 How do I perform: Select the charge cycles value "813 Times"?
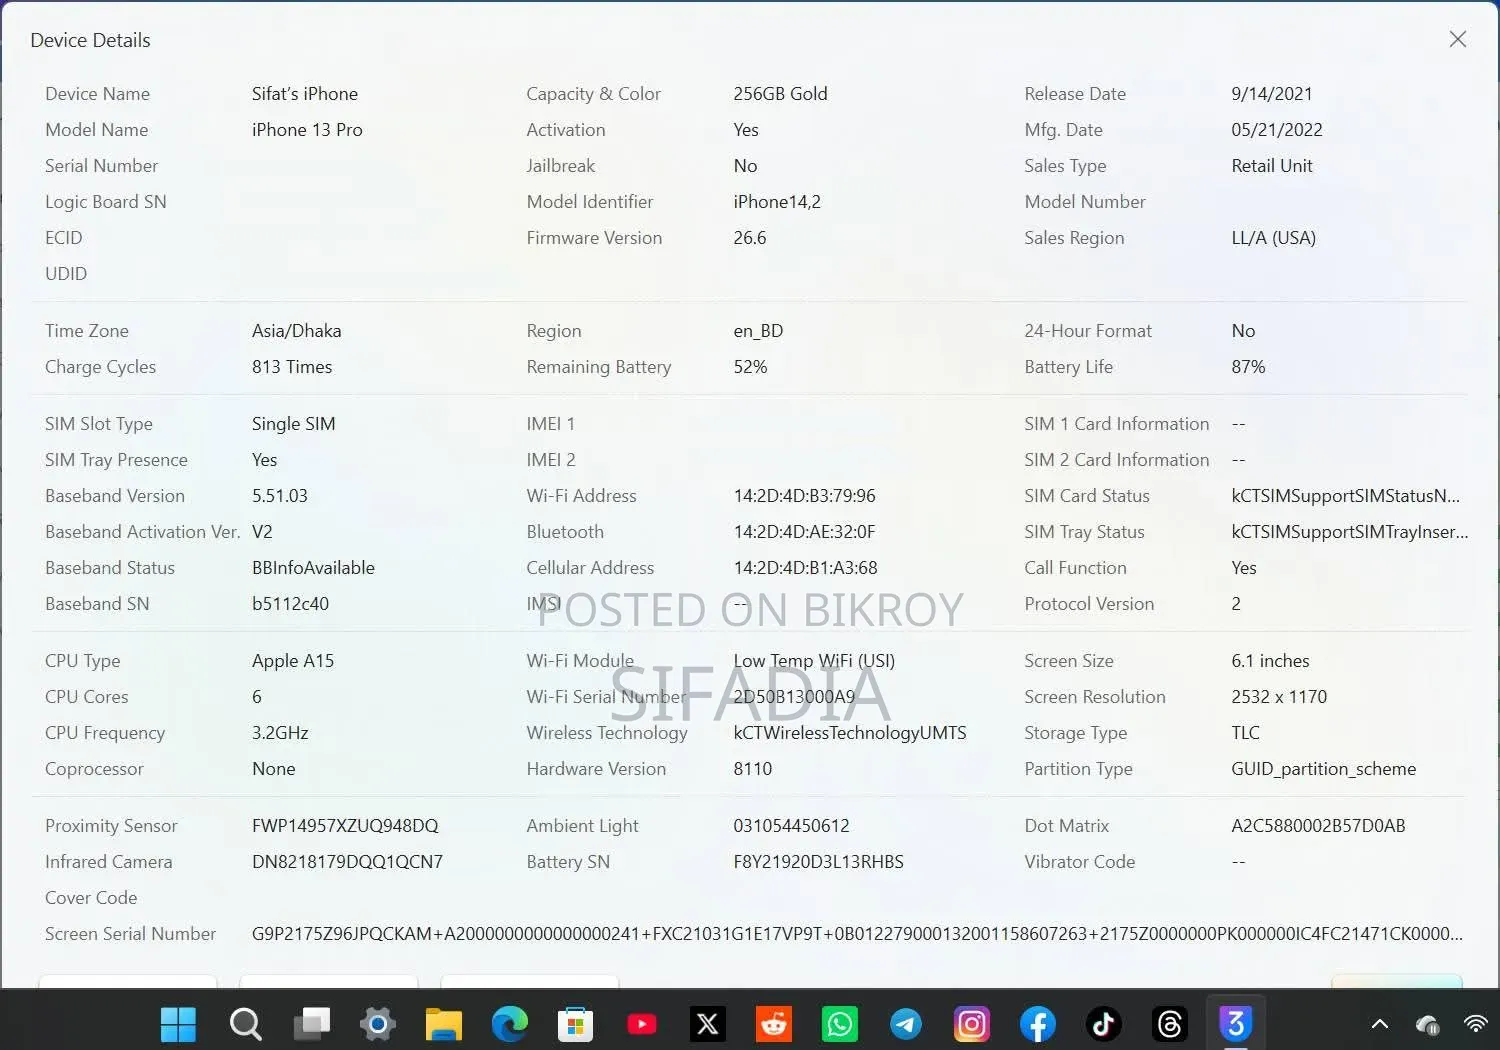(292, 367)
